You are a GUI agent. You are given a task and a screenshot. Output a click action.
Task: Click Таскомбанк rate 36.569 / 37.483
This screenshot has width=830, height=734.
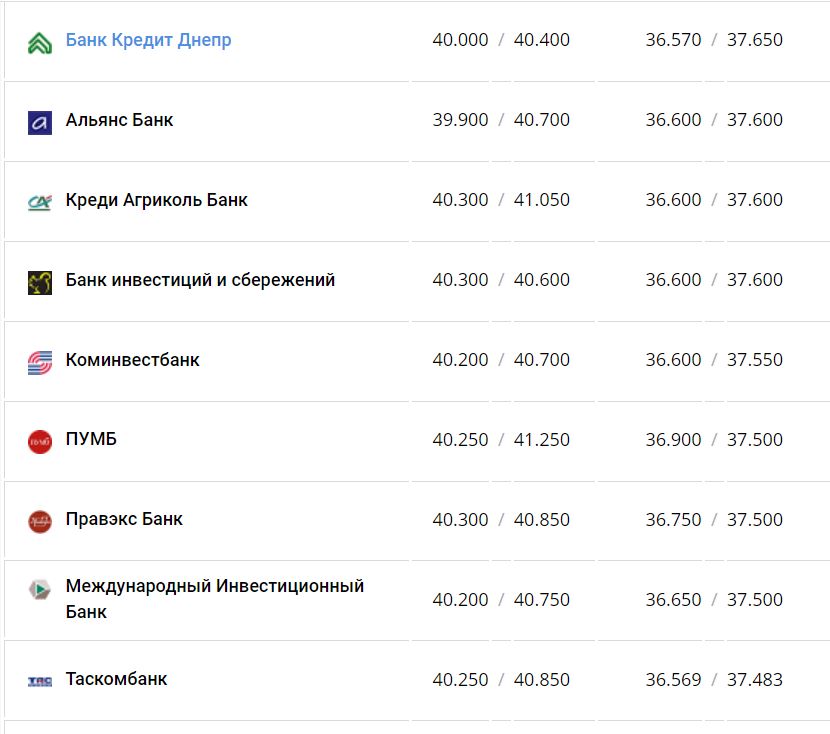click(x=714, y=680)
